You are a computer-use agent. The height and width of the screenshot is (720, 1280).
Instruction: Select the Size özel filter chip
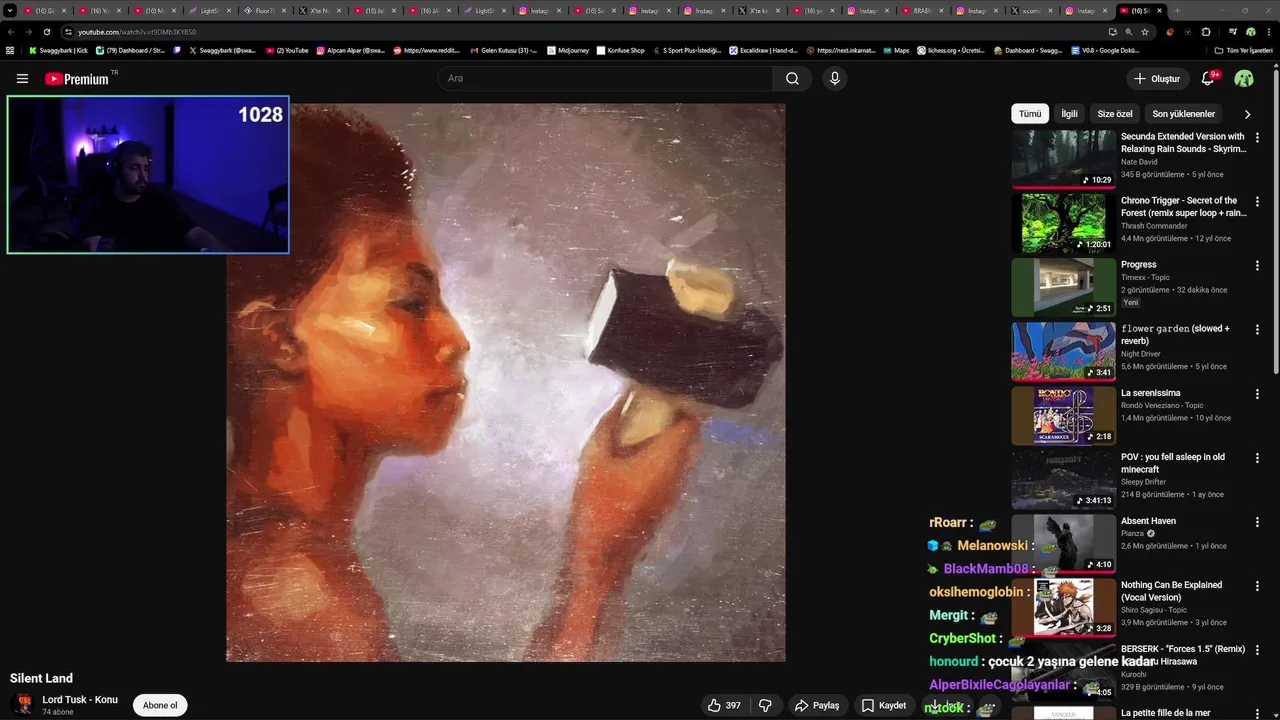[x=1115, y=114]
